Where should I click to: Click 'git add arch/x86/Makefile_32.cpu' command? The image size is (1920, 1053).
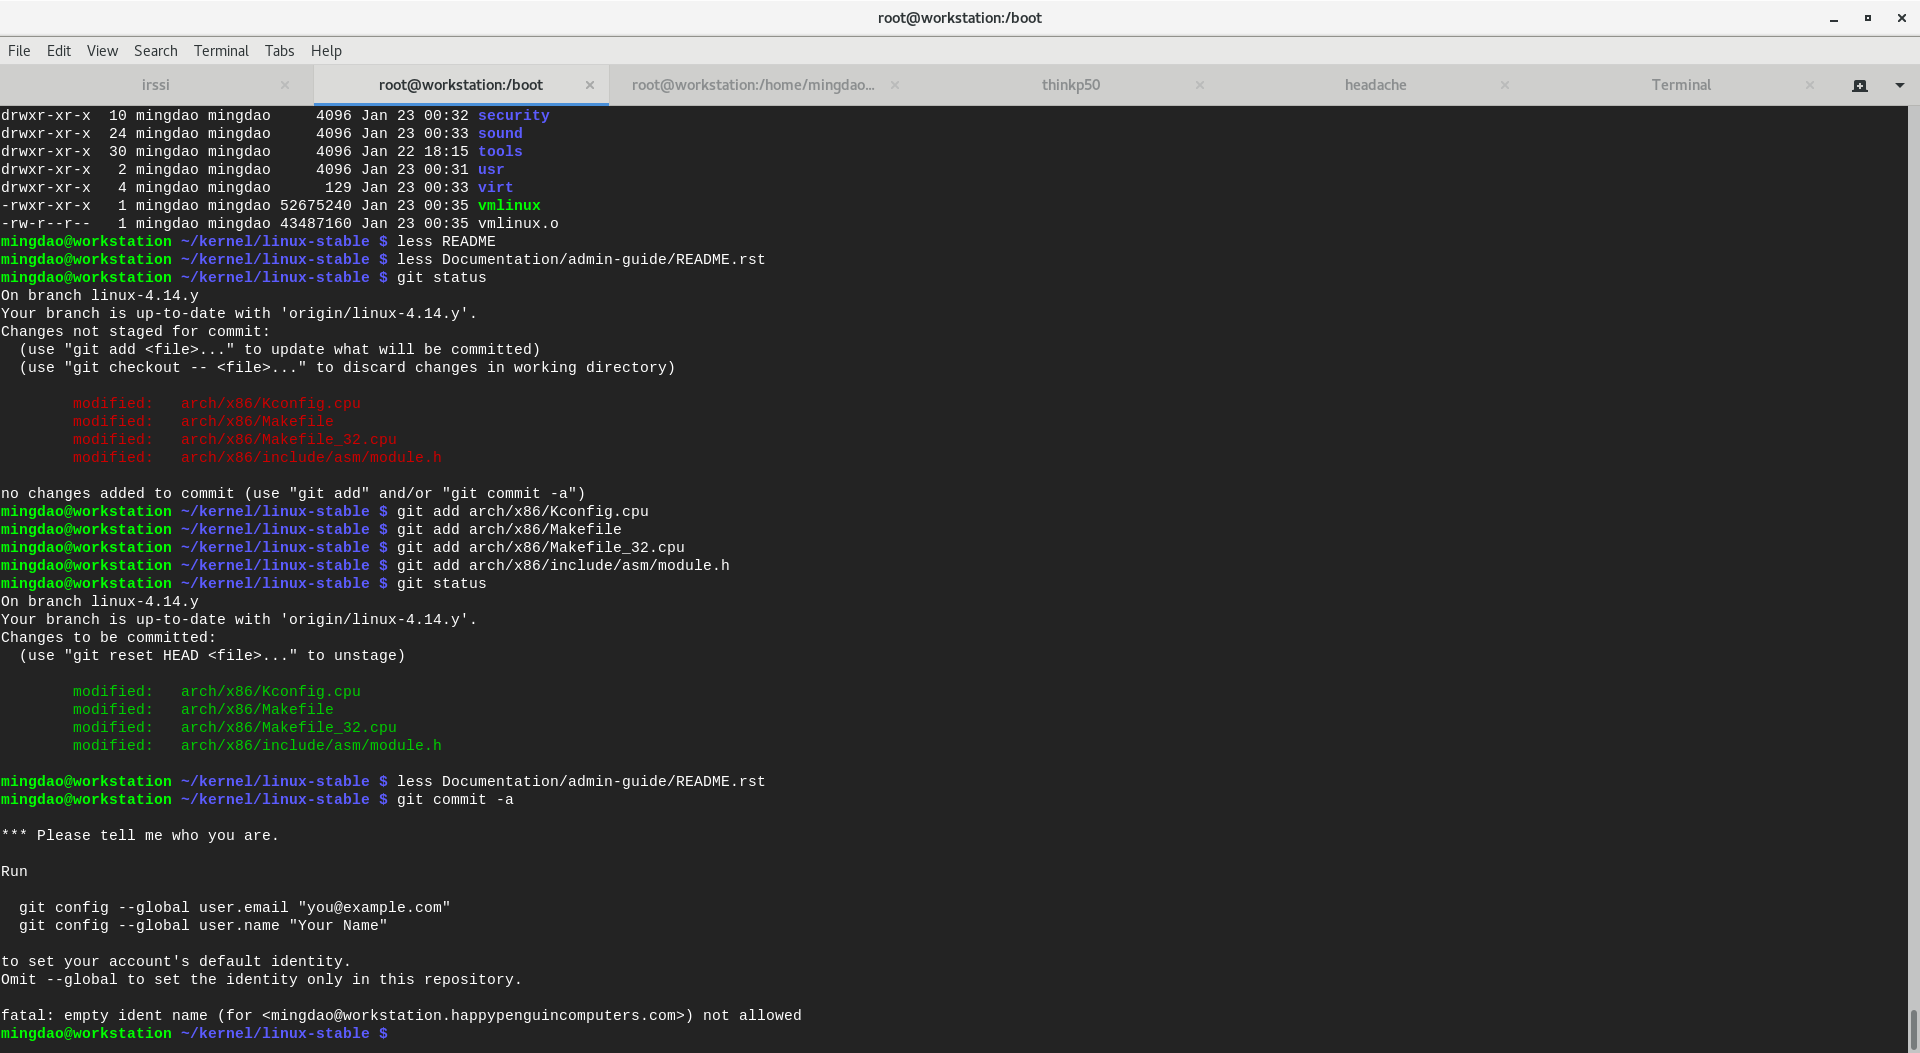coord(541,548)
